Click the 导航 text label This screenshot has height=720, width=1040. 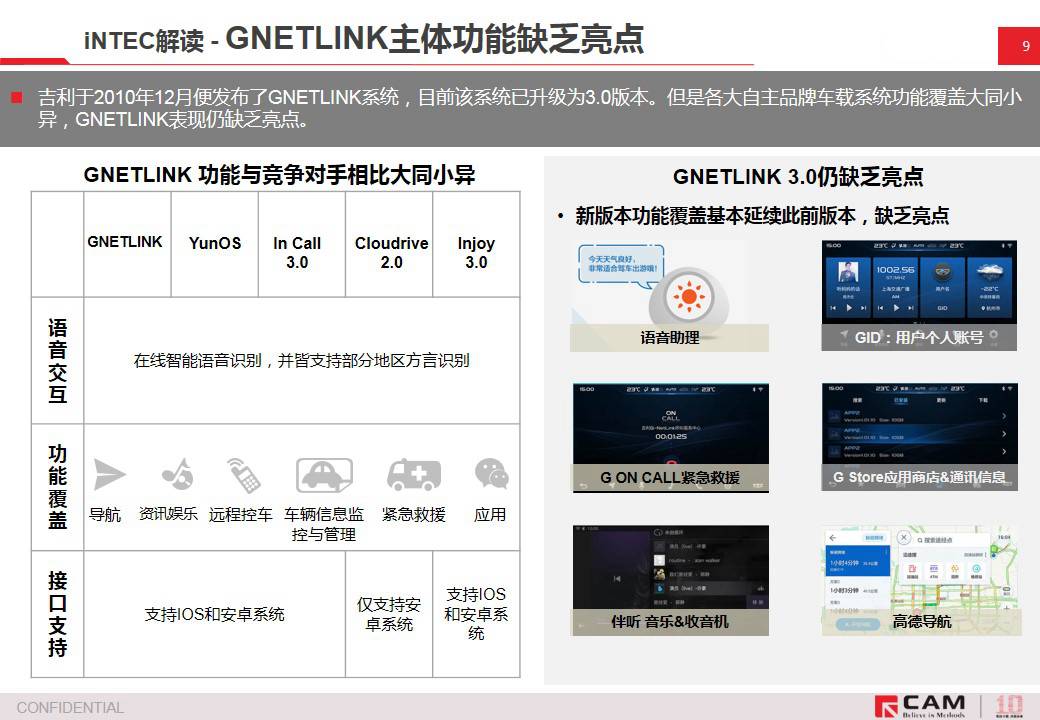coord(105,514)
